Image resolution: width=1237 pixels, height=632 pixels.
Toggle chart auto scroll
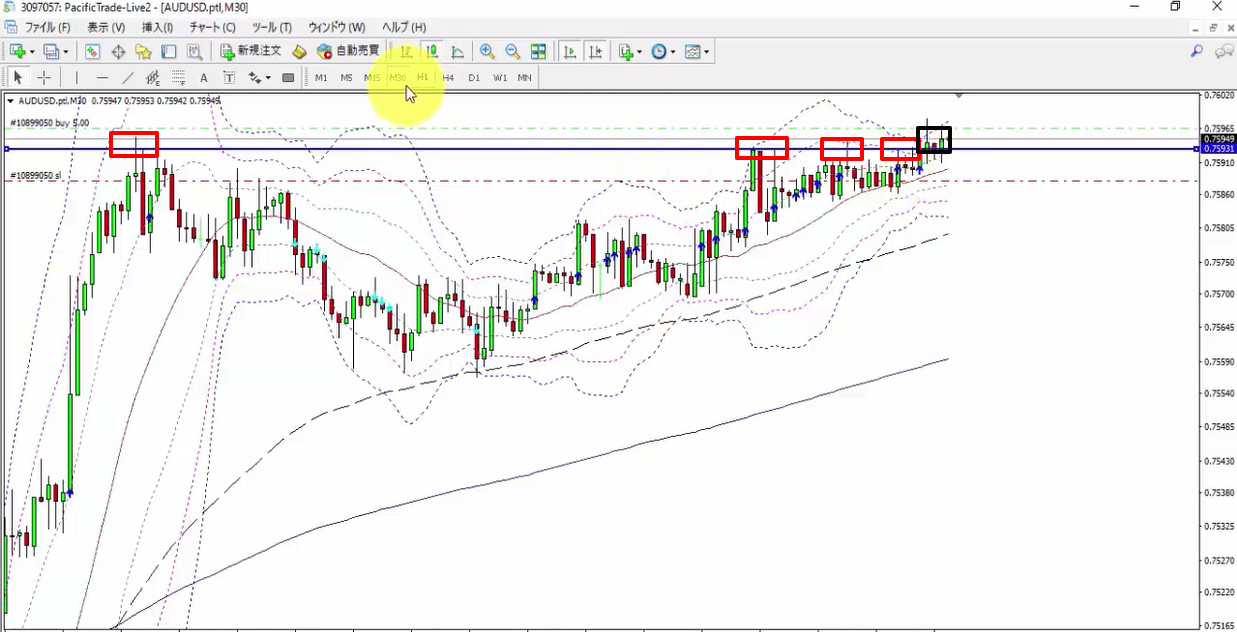tap(570, 51)
